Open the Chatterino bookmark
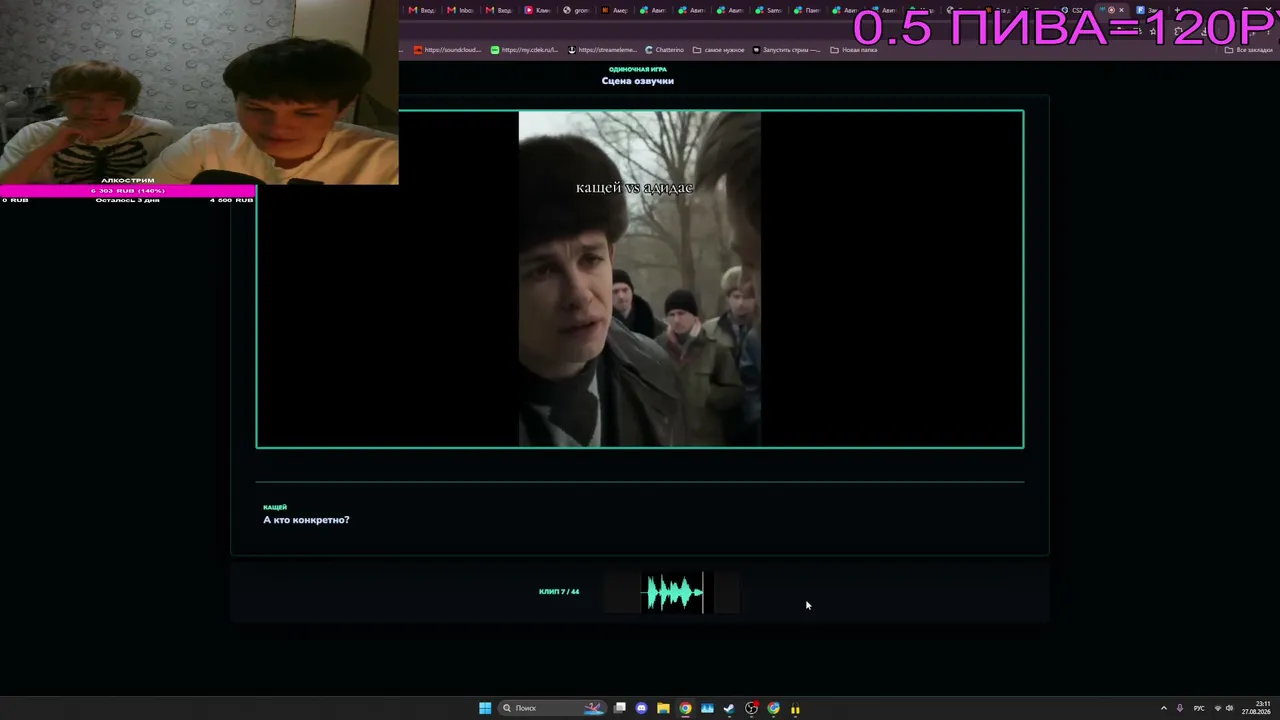This screenshot has height=720, width=1280. coord(662,50)
